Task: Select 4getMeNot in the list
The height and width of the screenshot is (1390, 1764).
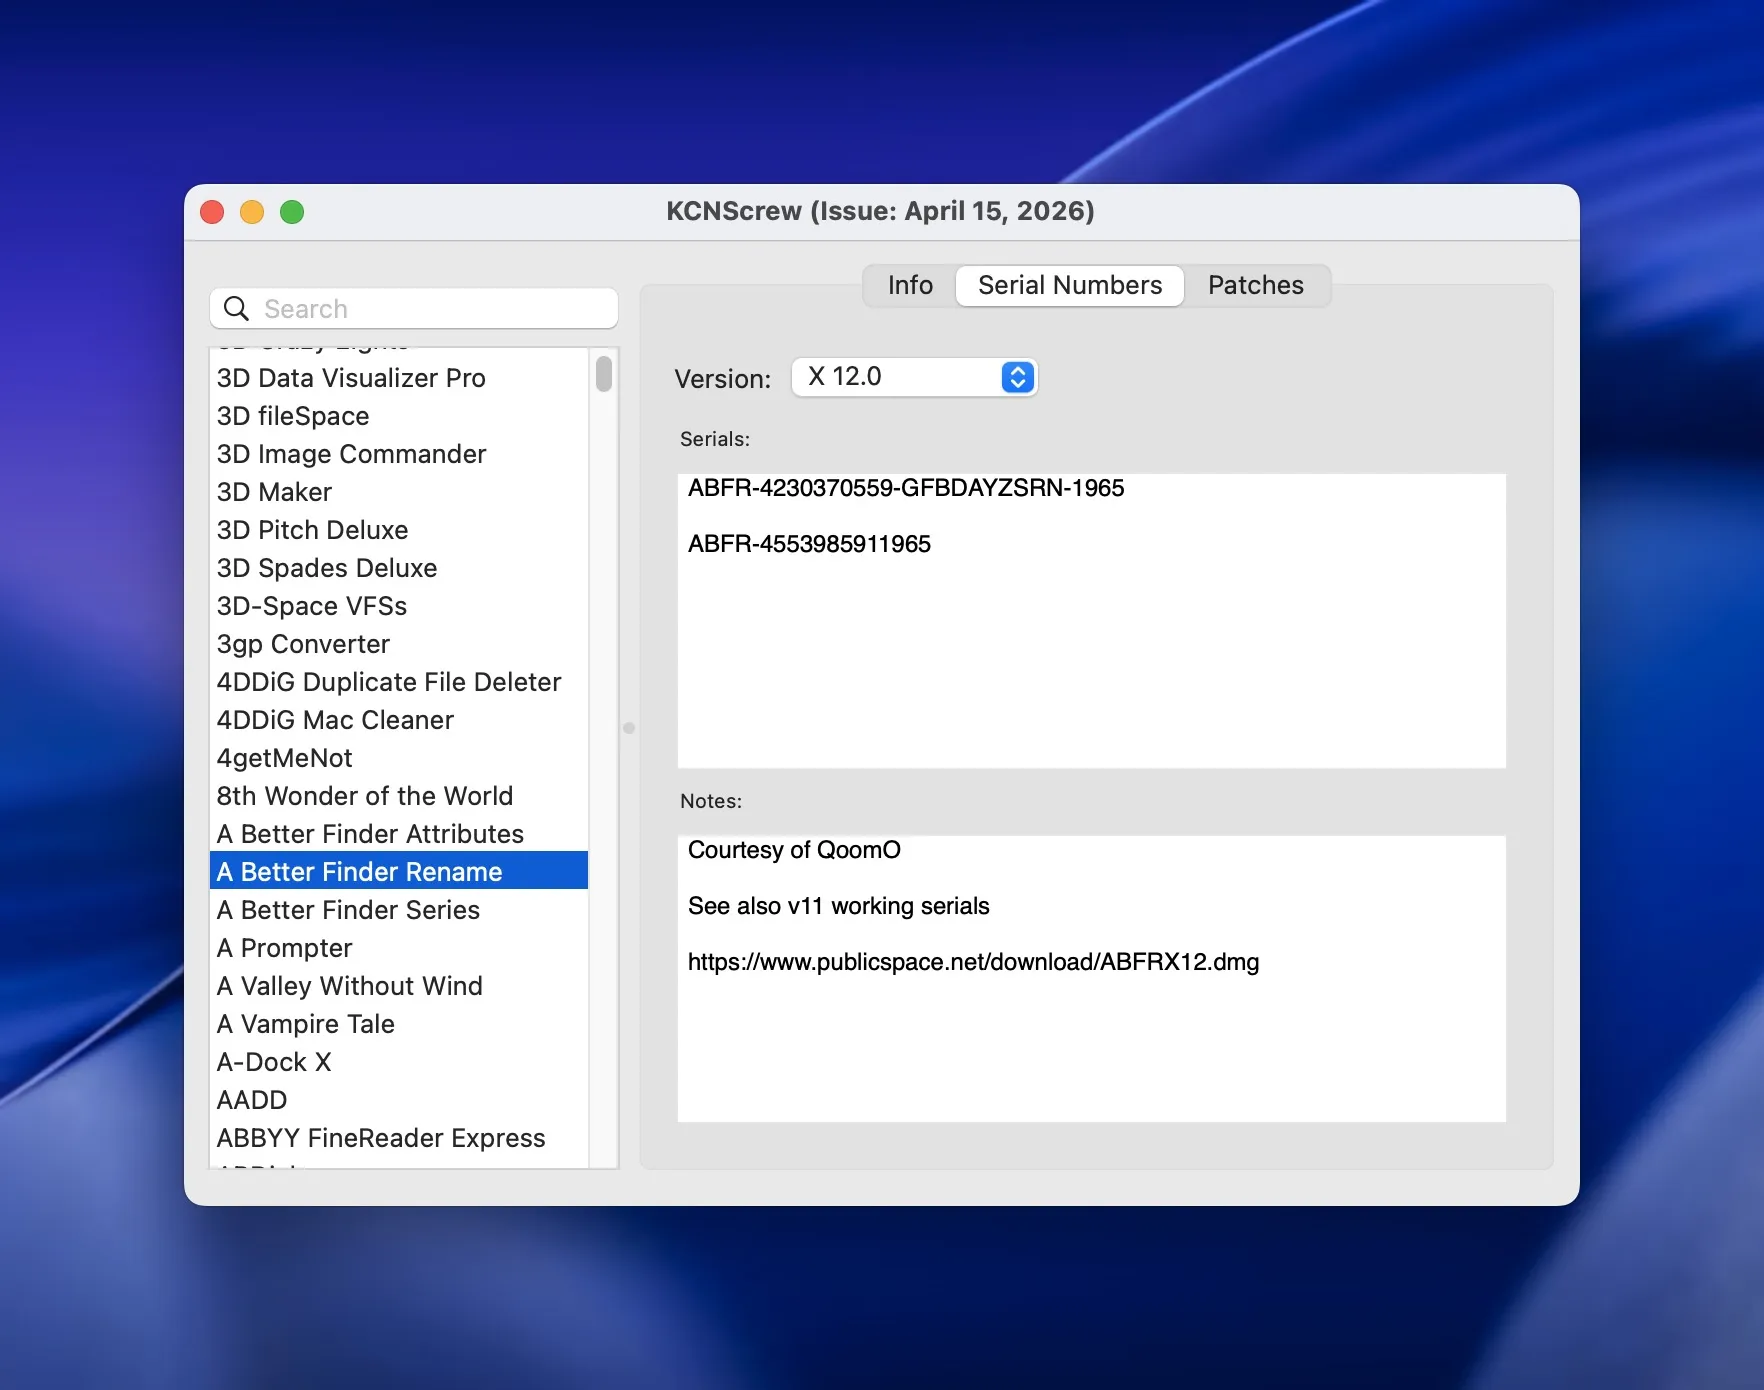Action: click(399, 758)
